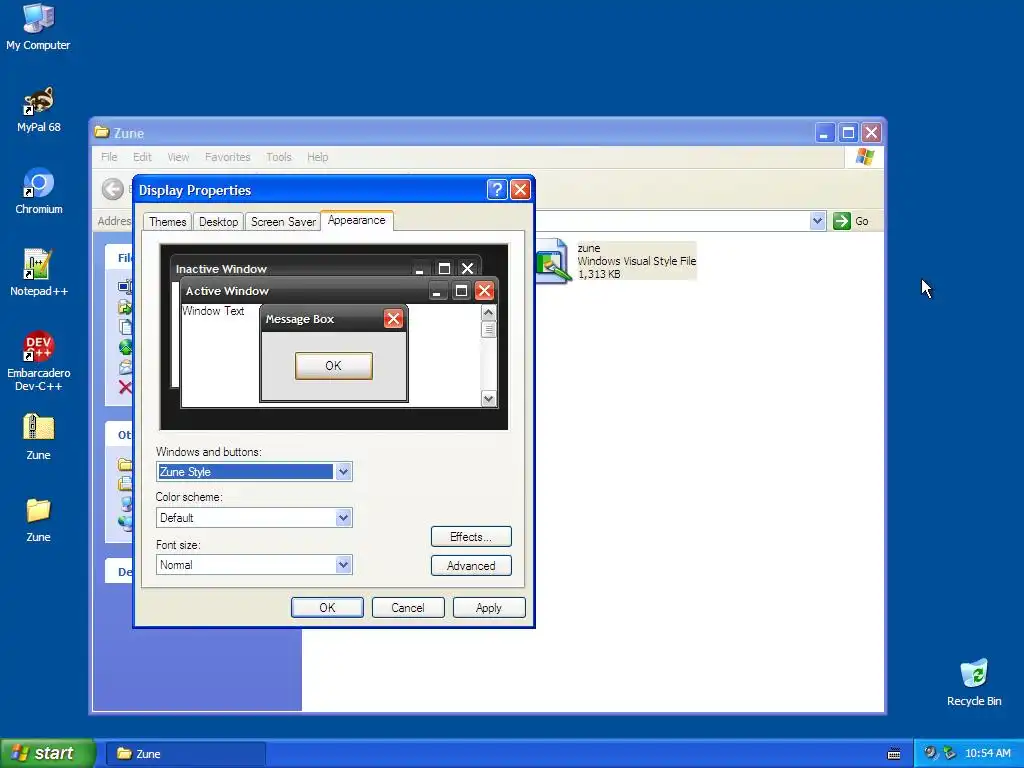This screenshot has height=768, width=1024.
Task: Select the Zune zip archive icon
Action: click(x=39, y=436)
